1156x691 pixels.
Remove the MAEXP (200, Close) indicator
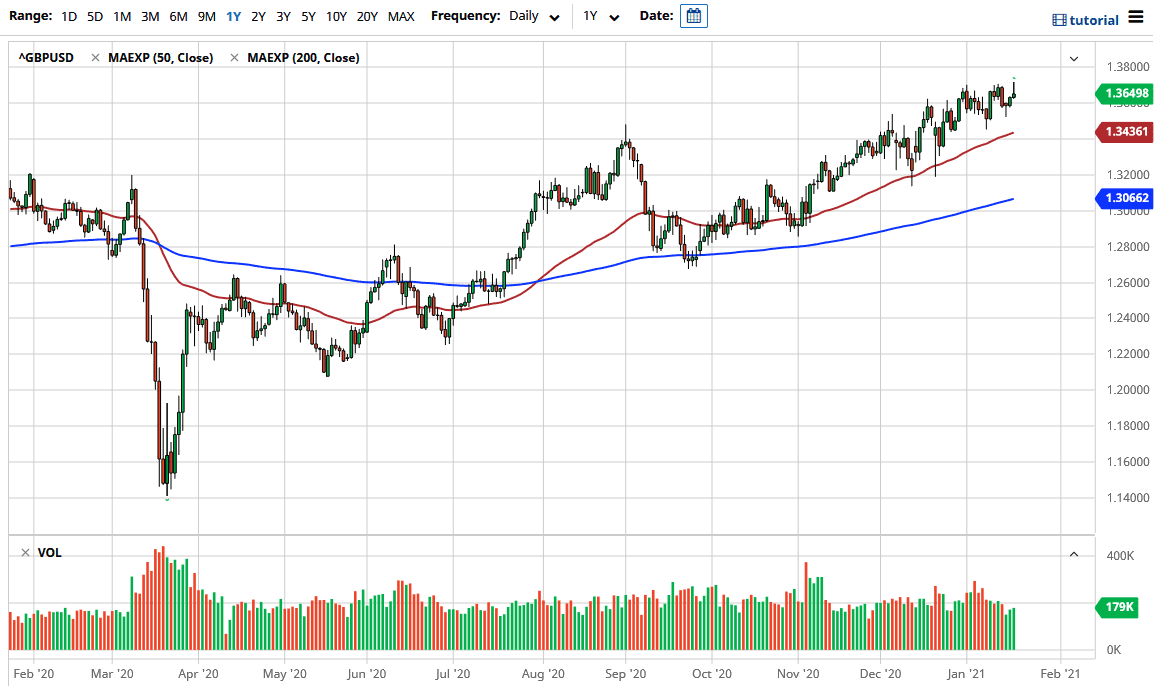[x=235, y=58]
